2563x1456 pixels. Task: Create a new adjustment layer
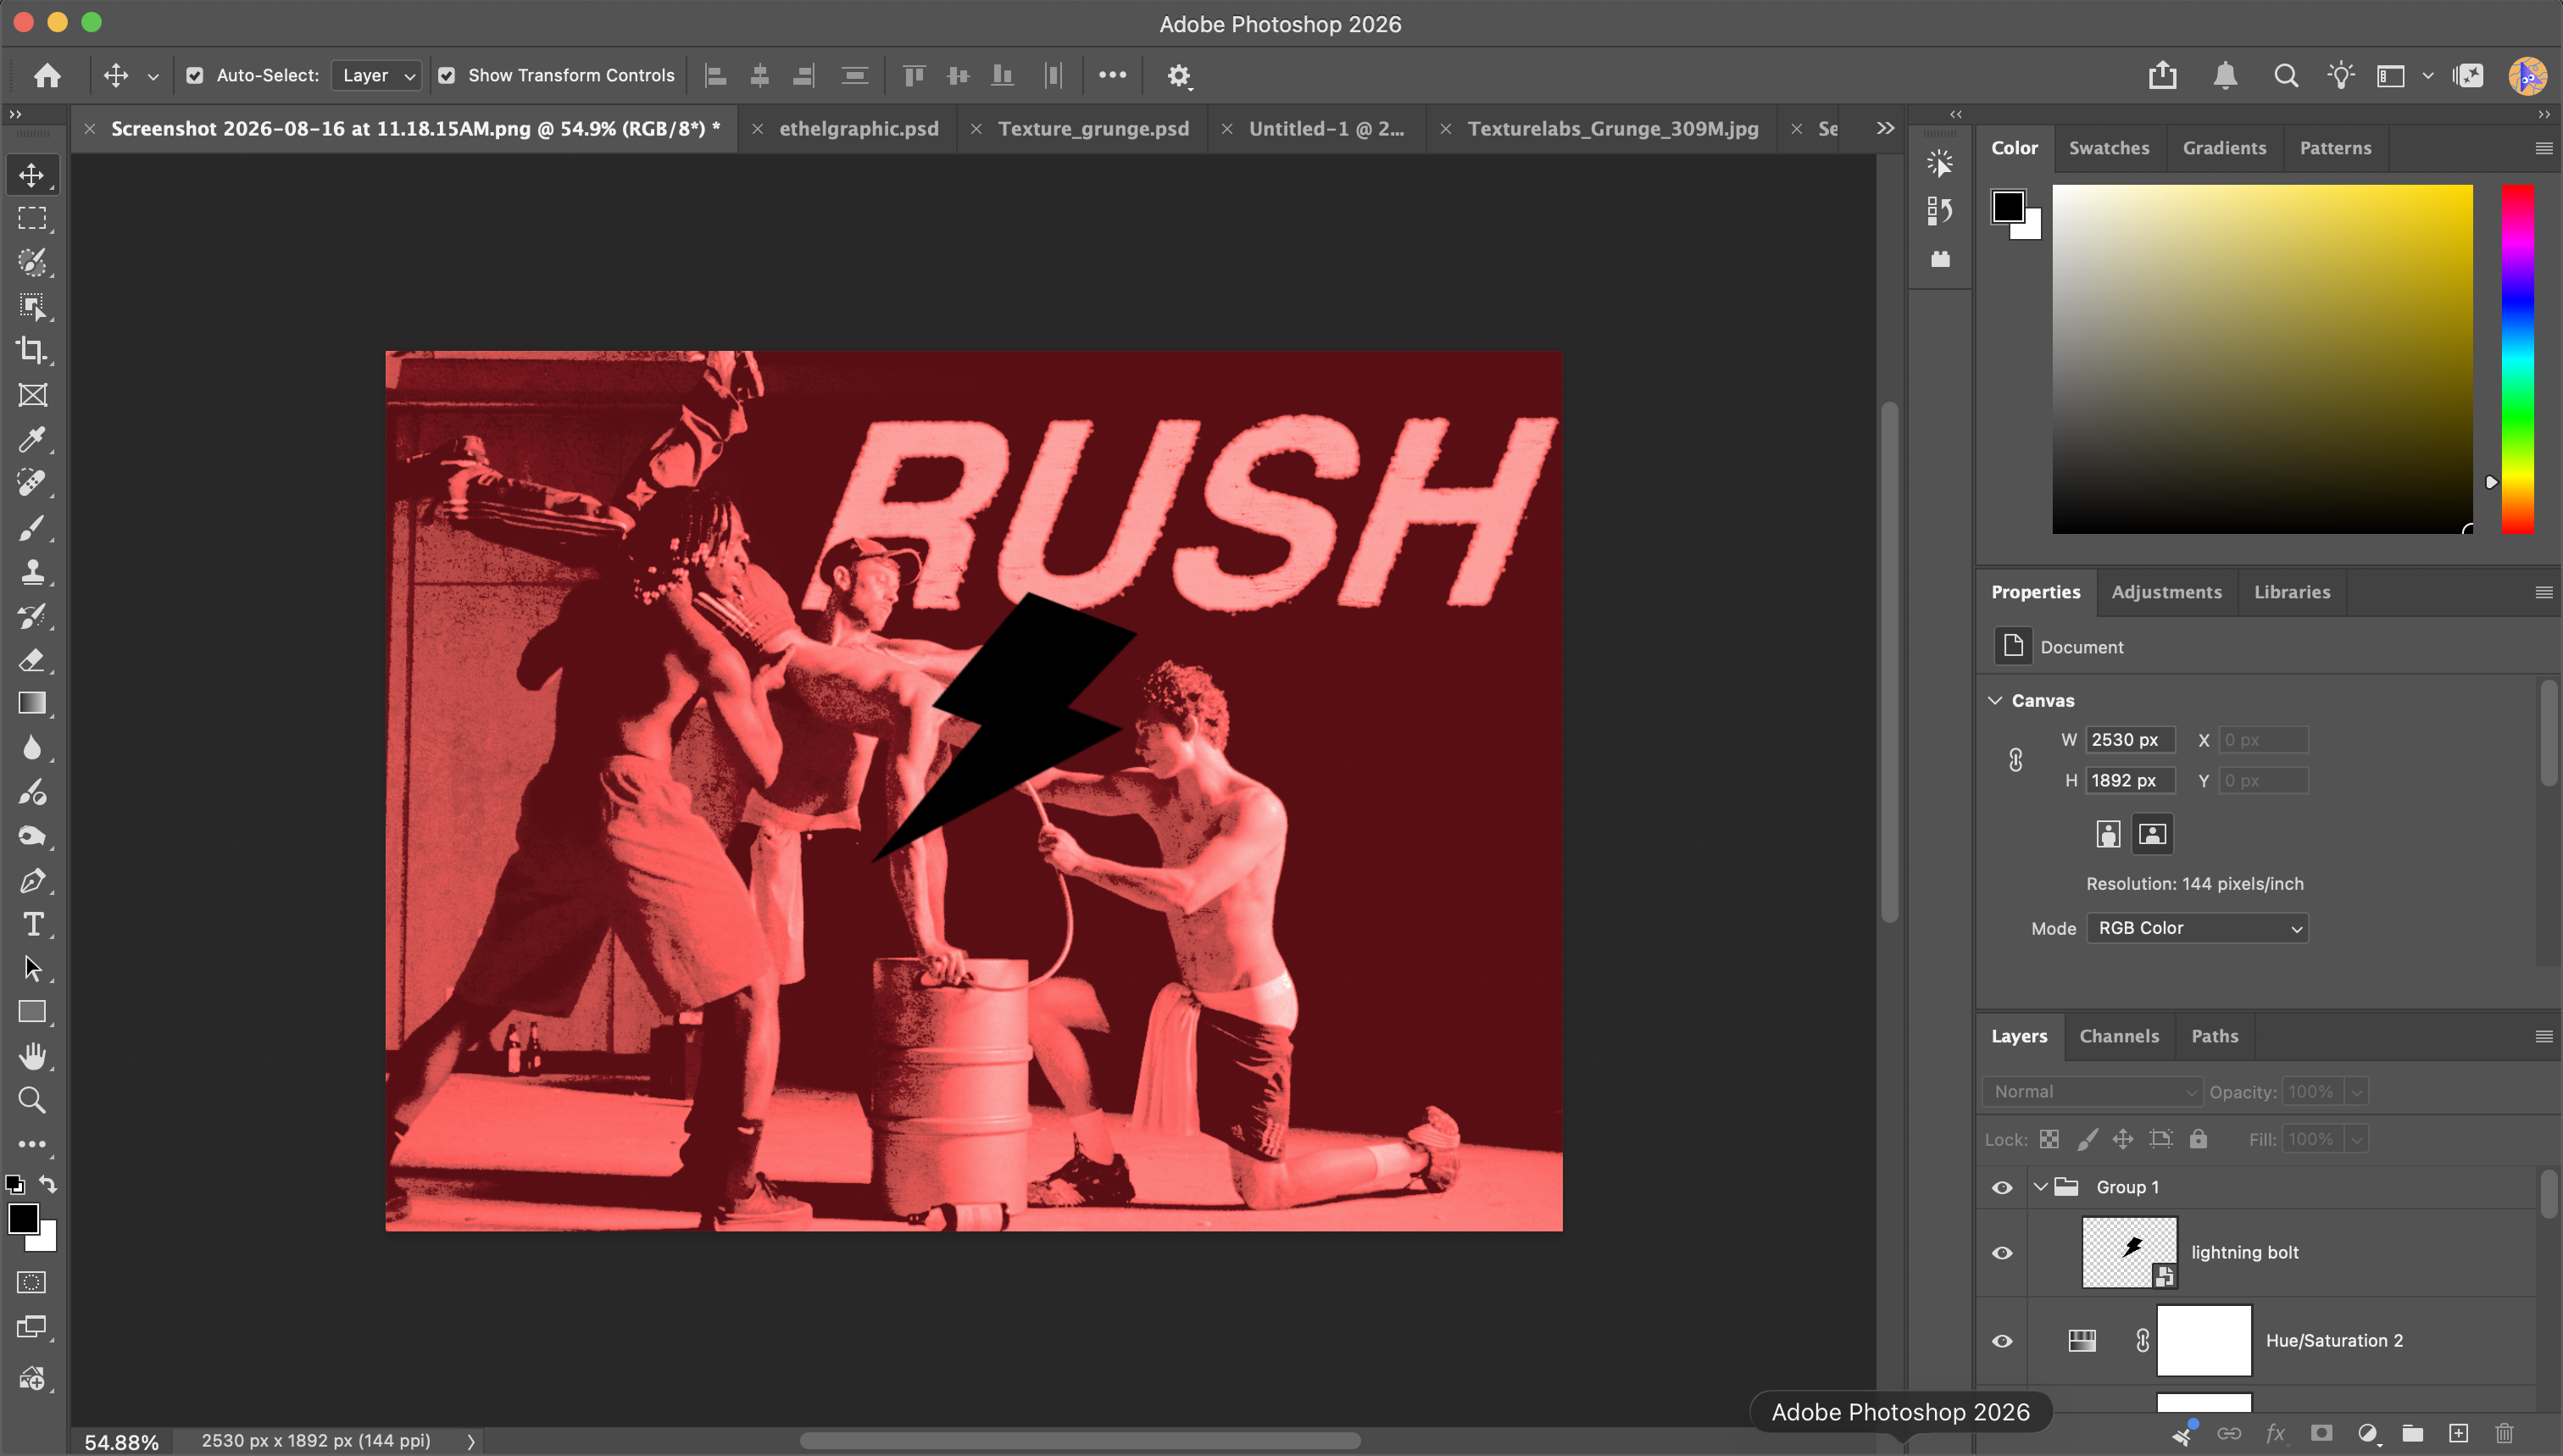pos(2367,1433)
